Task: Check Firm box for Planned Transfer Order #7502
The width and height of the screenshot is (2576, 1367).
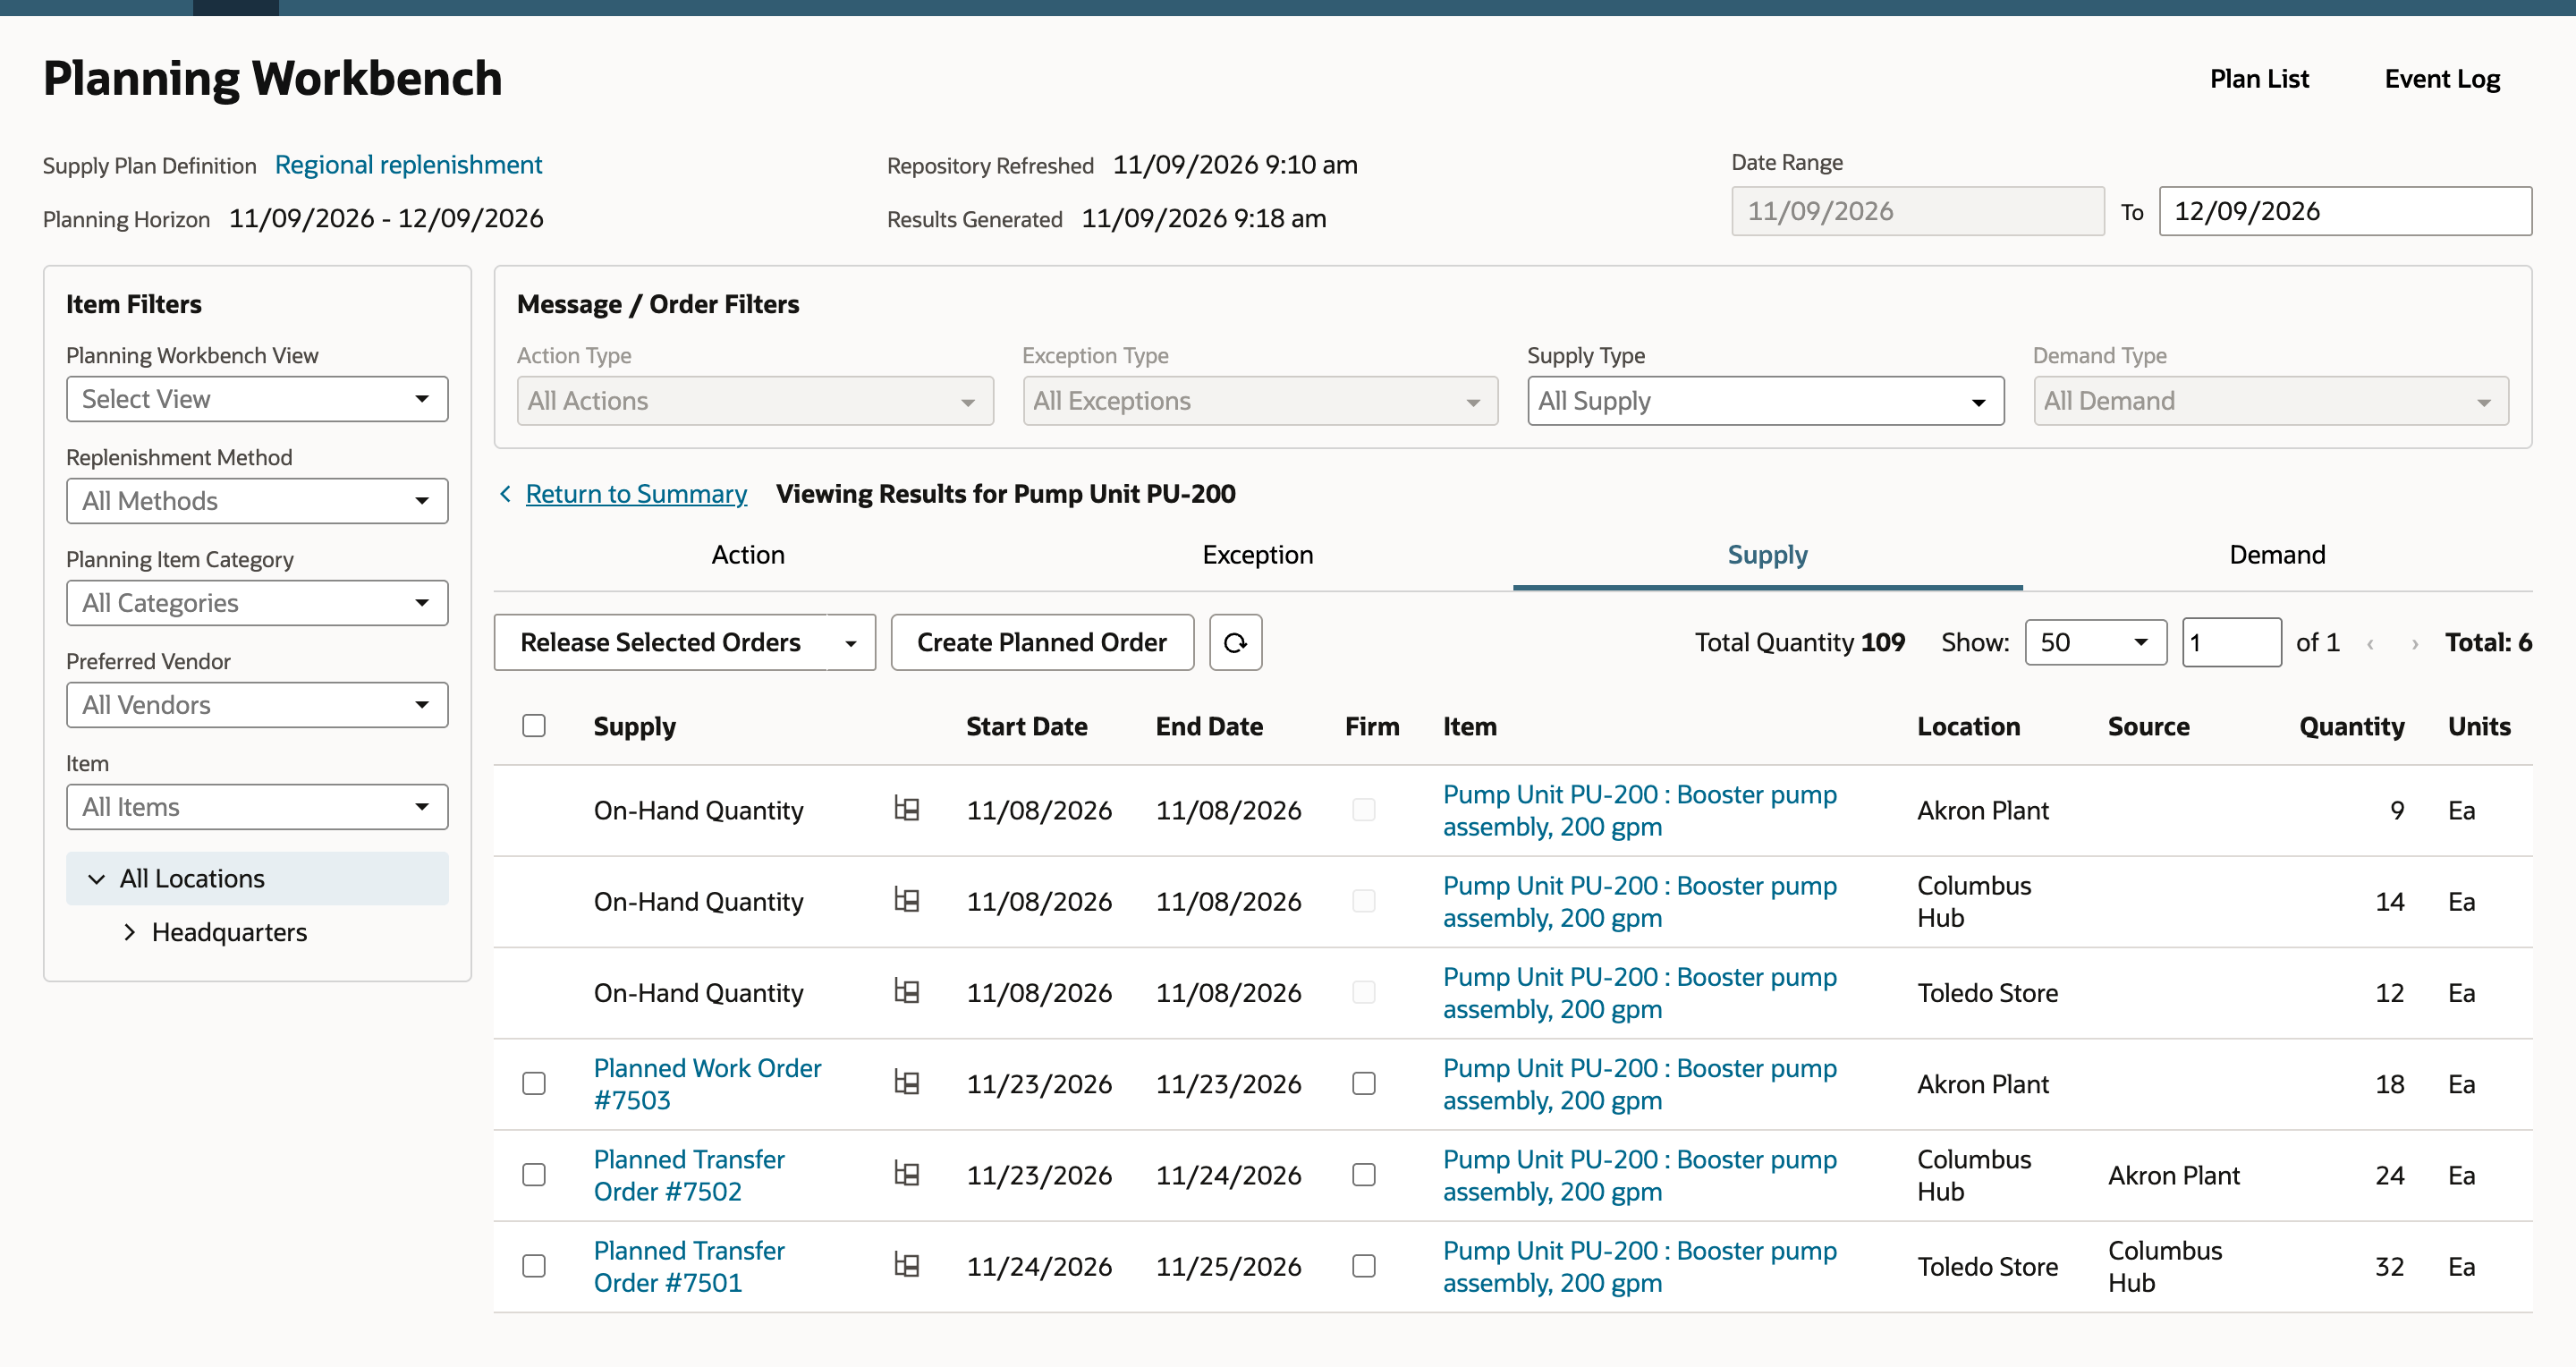Action: coord(1364,1175)
